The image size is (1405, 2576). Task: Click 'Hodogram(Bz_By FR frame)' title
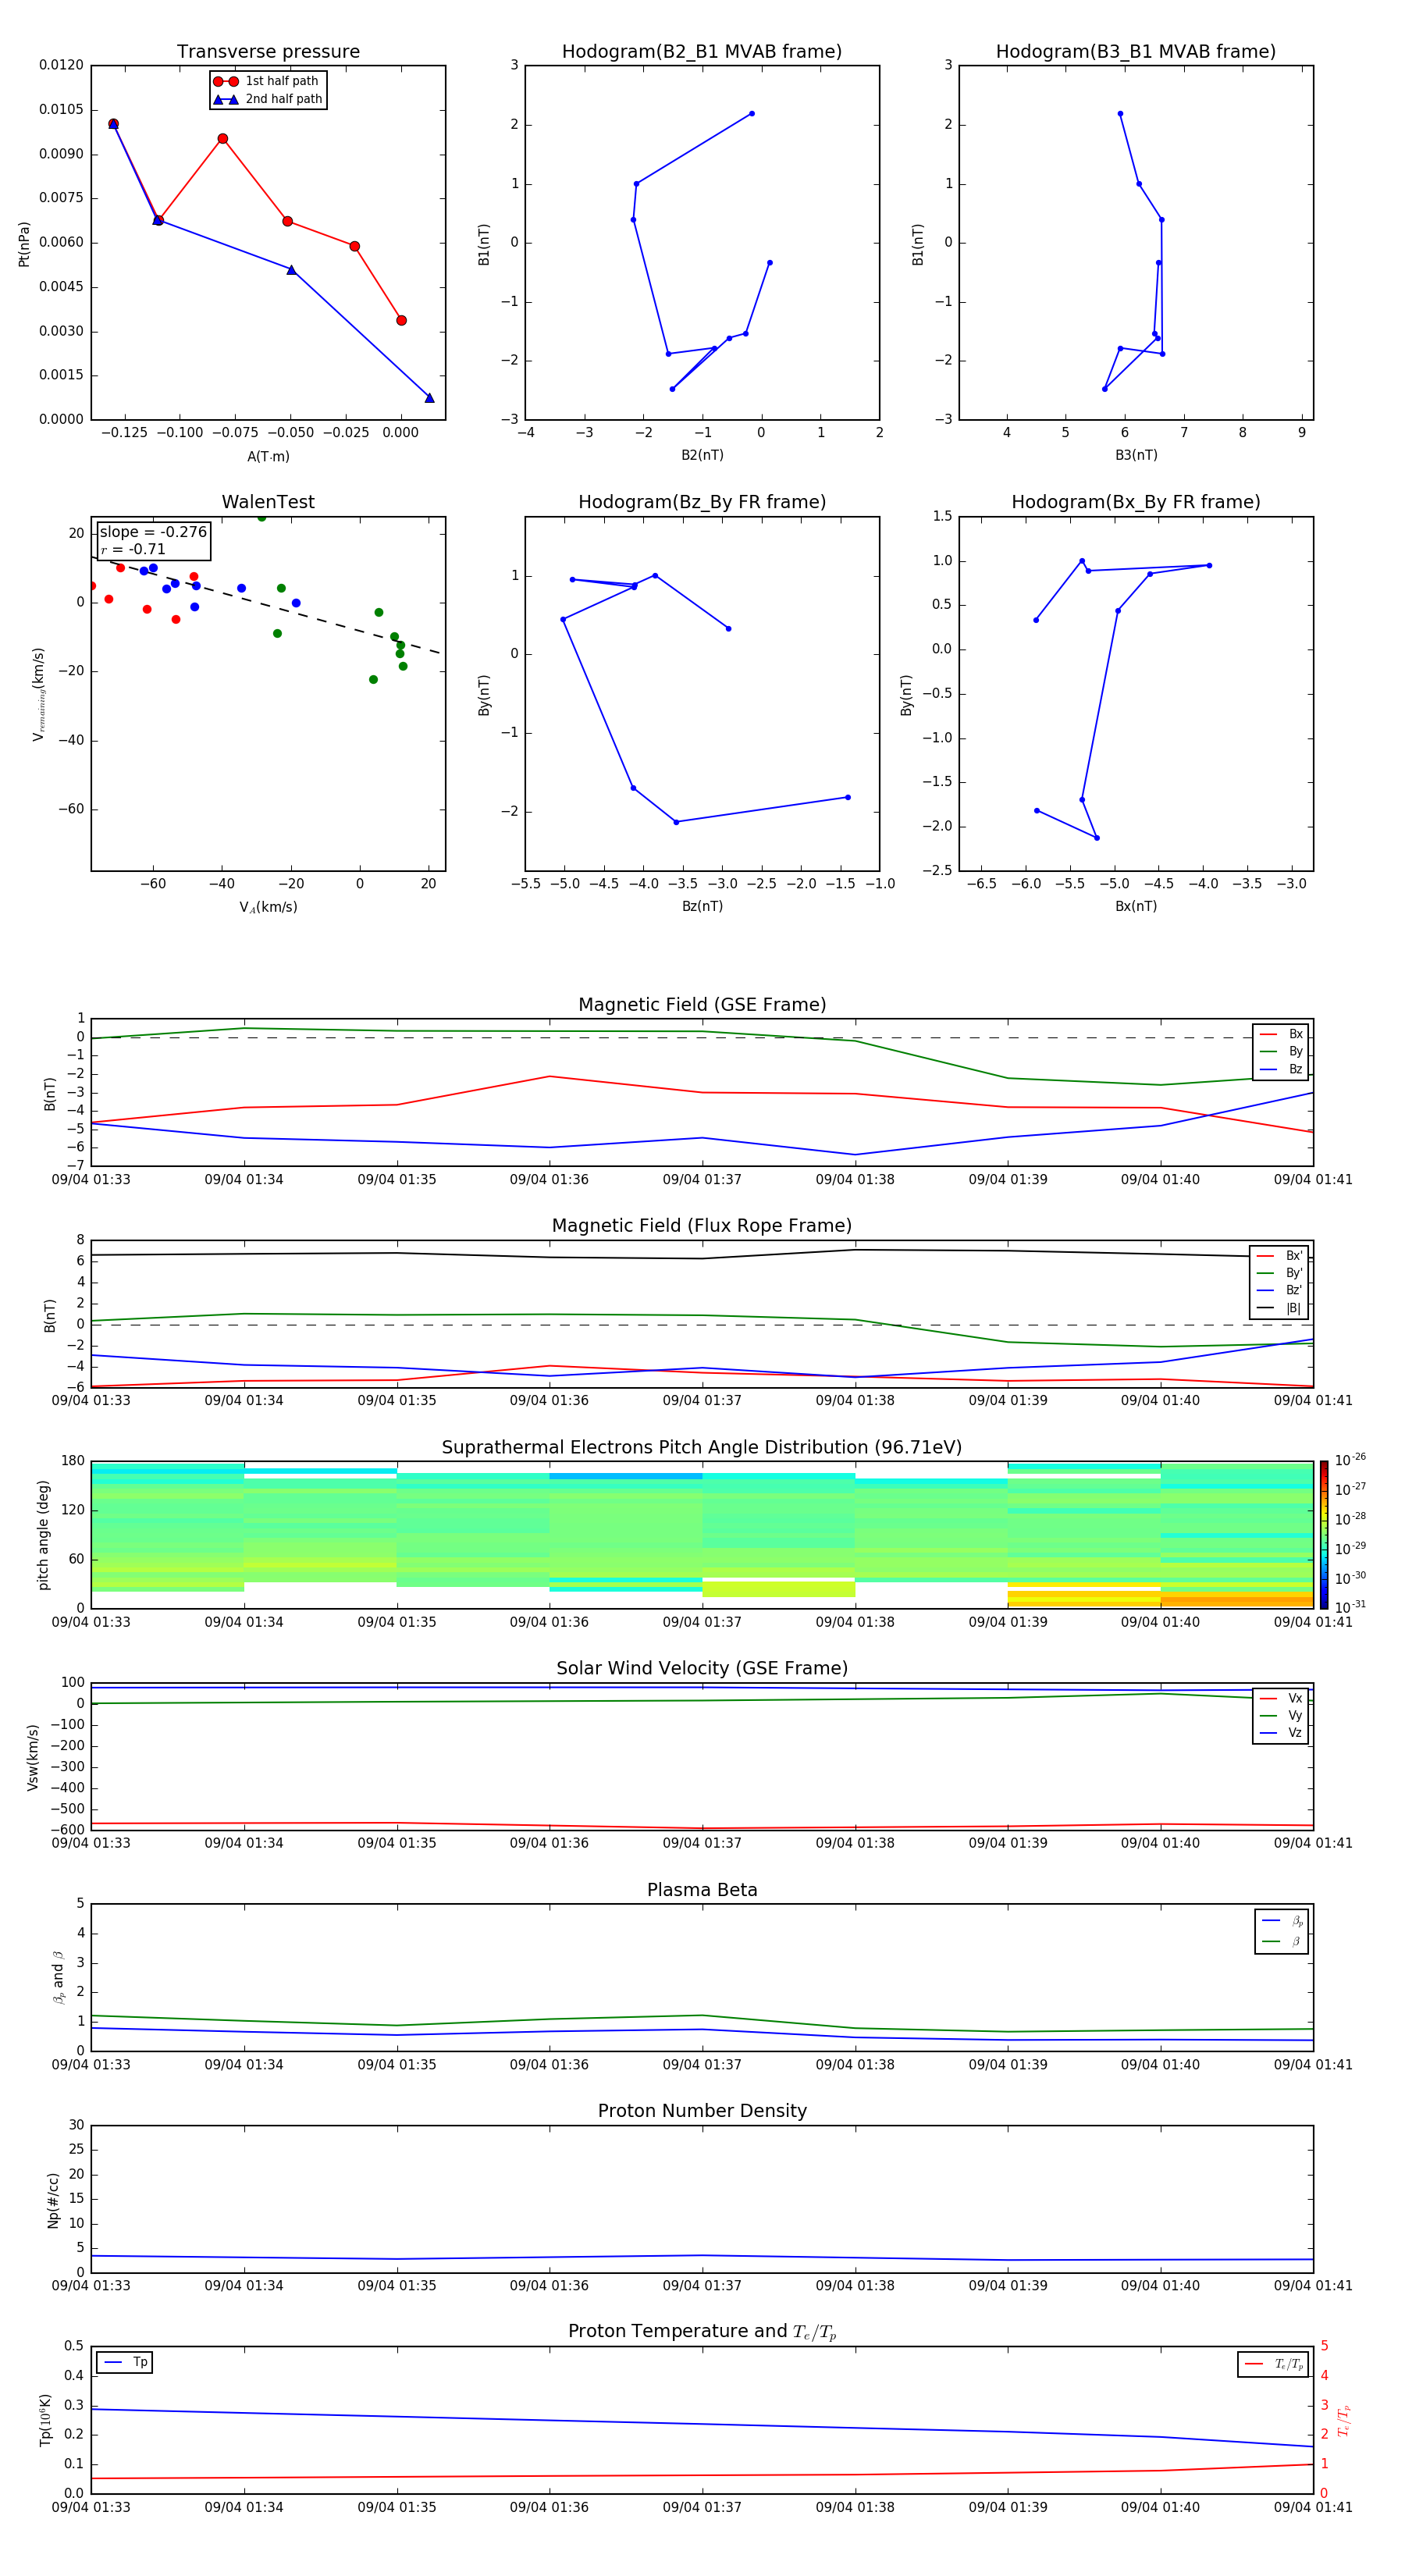tap(702, 502)
